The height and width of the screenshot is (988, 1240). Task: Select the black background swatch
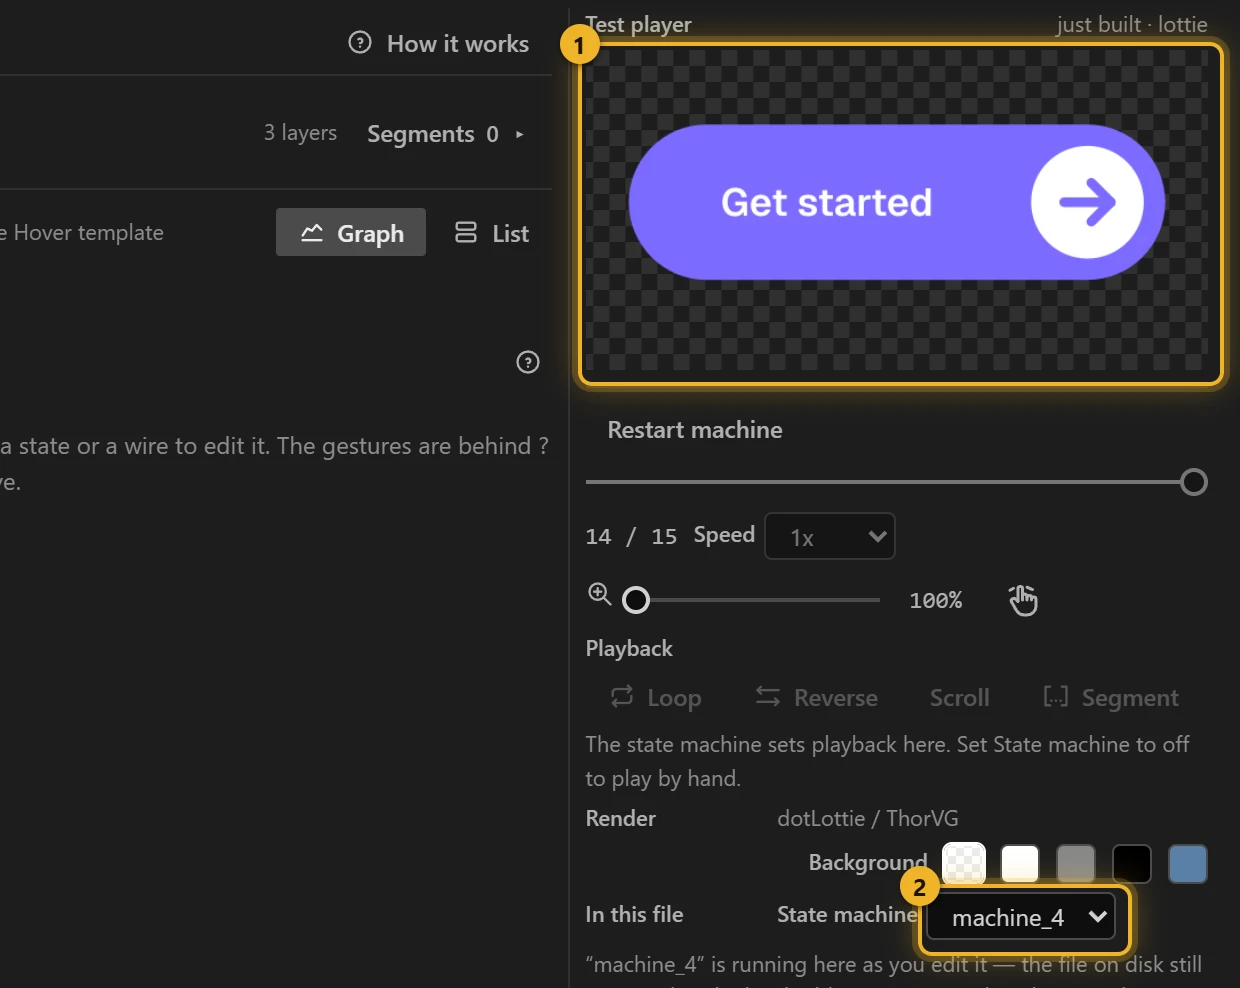[1132, 864]
